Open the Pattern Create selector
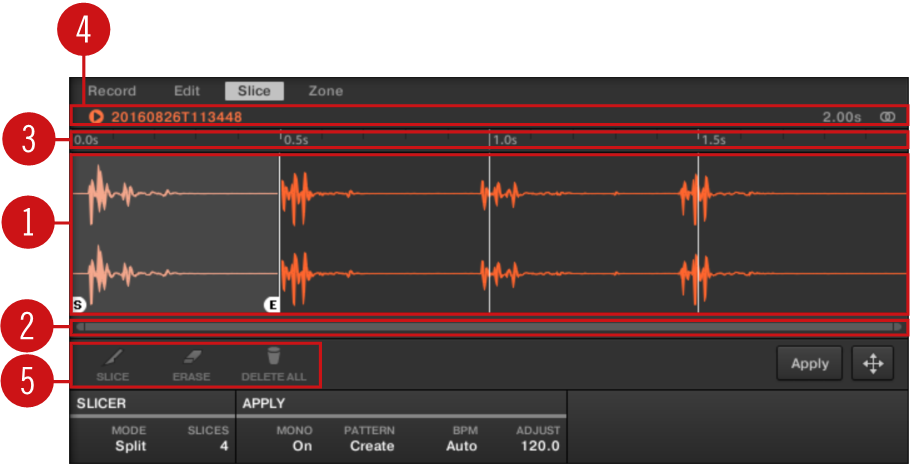The width and height of the screenshot is (910, 467). click(371, 446)
